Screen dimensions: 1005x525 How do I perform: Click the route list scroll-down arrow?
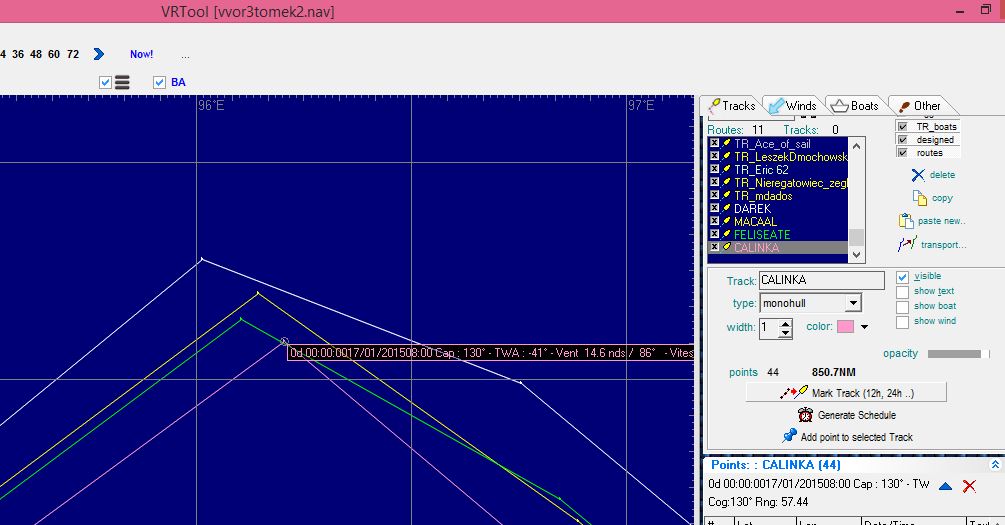click(x=856, y=254)
